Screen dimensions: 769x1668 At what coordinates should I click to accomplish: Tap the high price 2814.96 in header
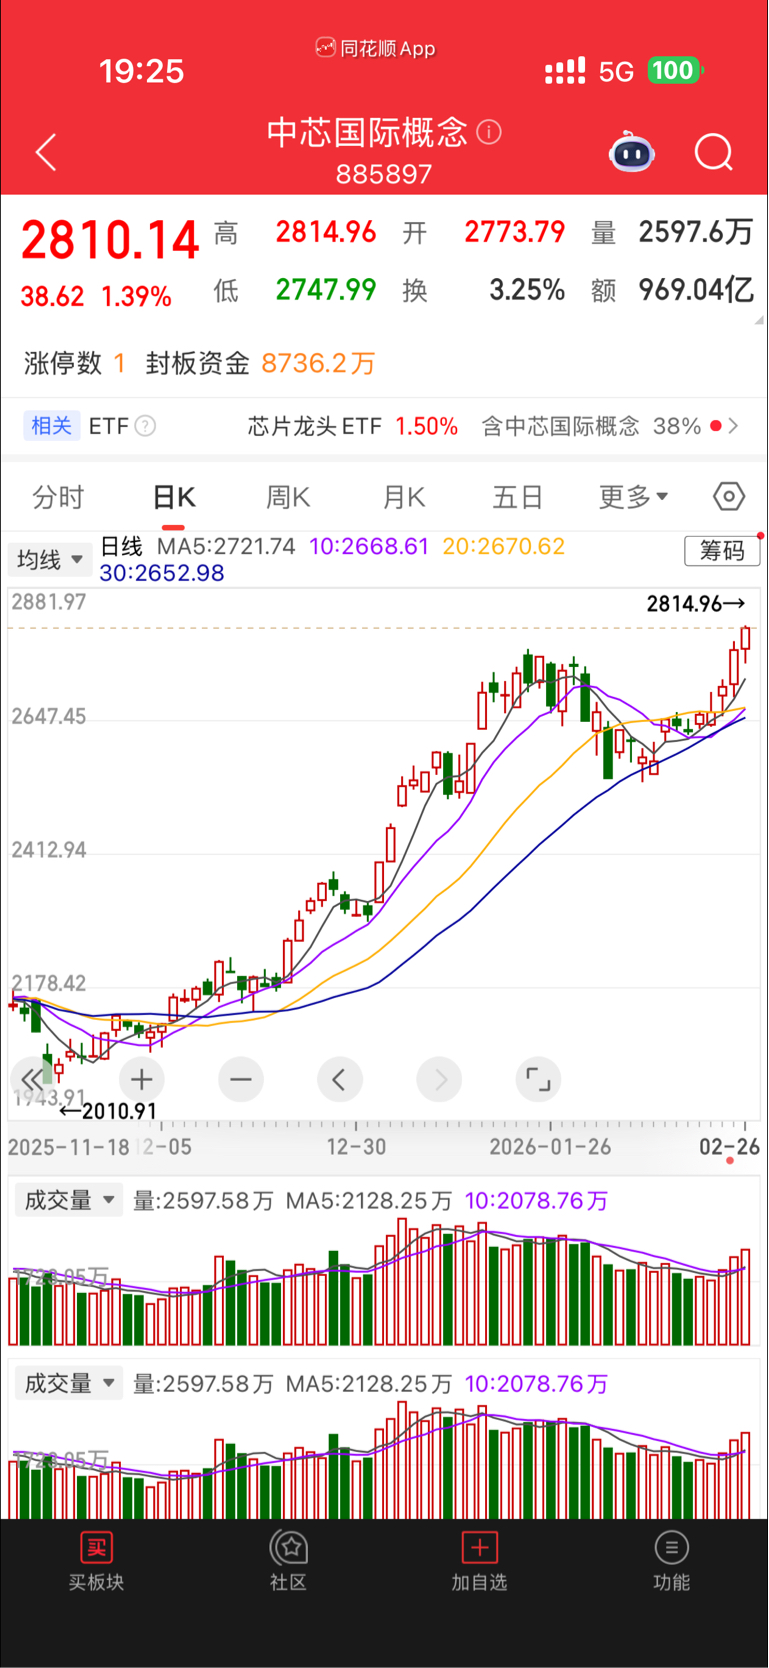click(326, 232)
